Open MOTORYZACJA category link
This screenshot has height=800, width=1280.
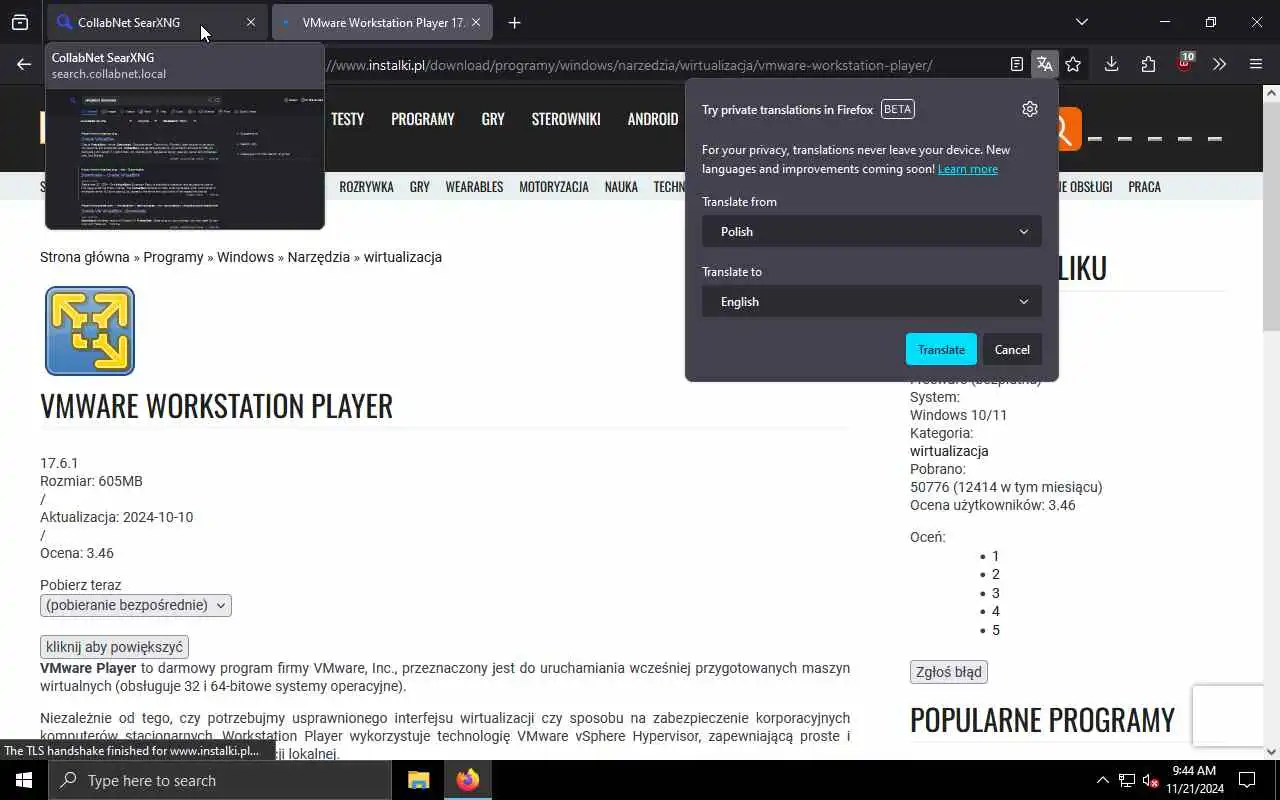[554, 187]
